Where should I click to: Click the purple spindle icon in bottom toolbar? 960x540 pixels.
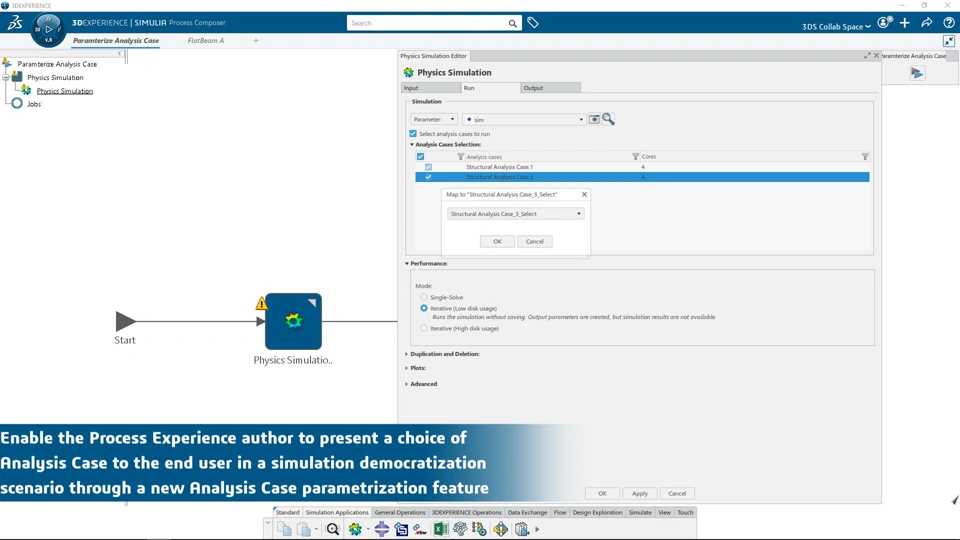coord(381,529)
